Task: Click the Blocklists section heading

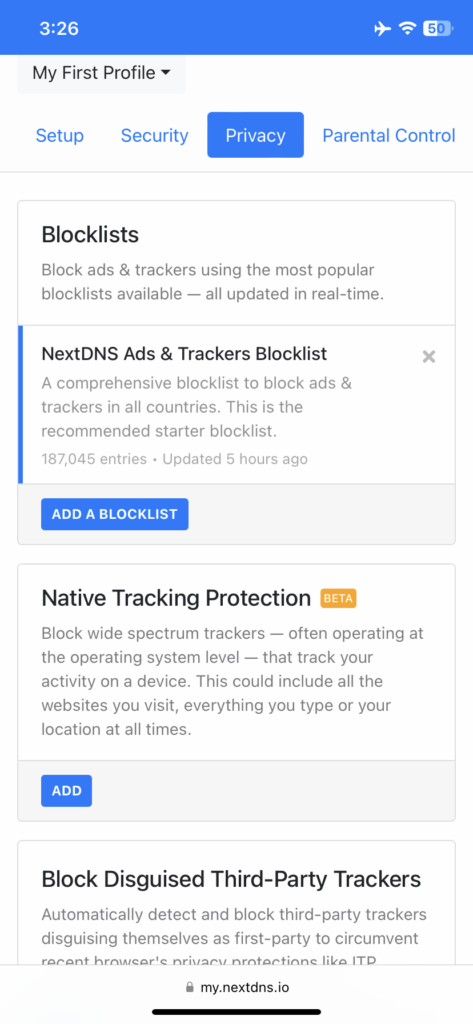Action: pyautogui.click(x=90, y=234)
